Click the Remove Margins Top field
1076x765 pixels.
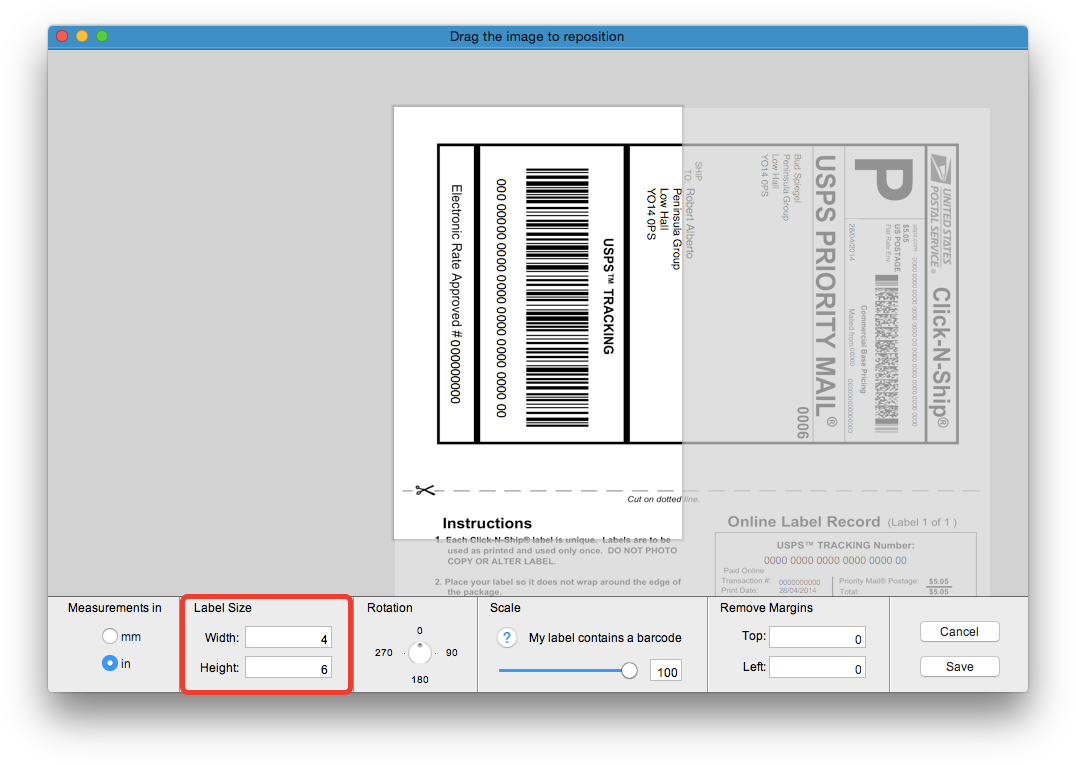[817, 637]
